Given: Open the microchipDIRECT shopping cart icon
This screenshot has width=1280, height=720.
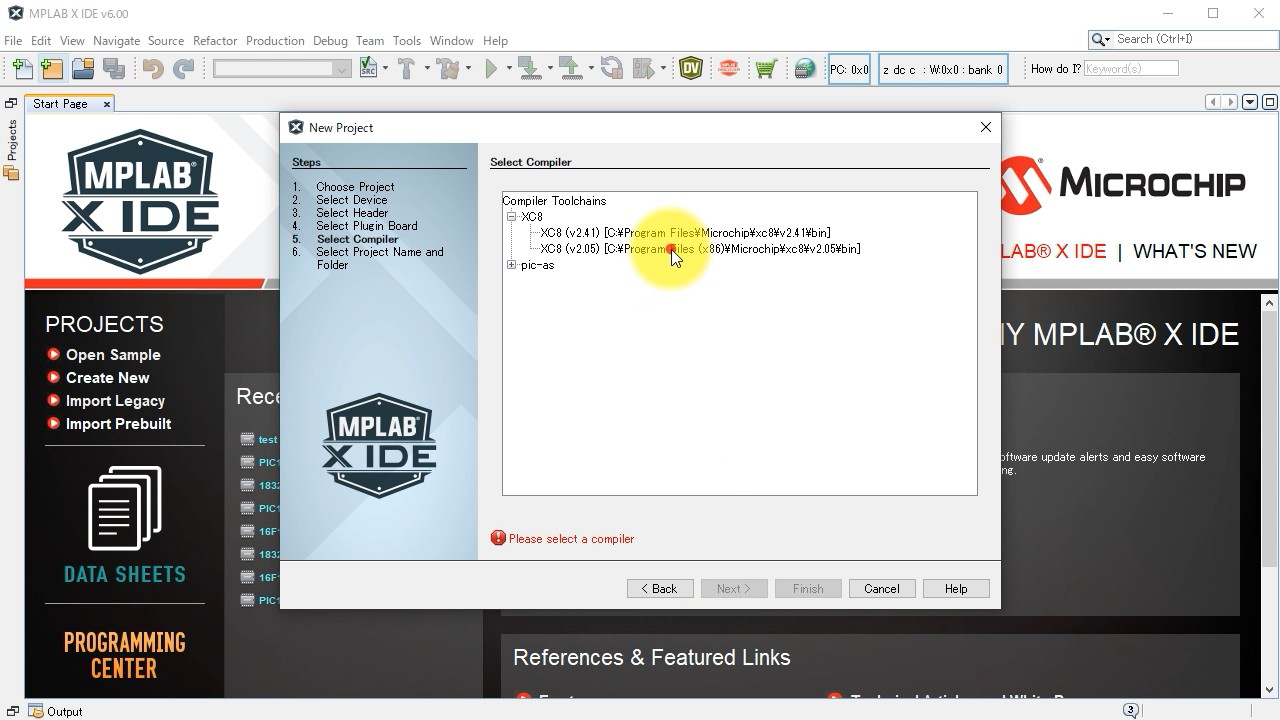Looking at the screenshot, I should point(766,69).
